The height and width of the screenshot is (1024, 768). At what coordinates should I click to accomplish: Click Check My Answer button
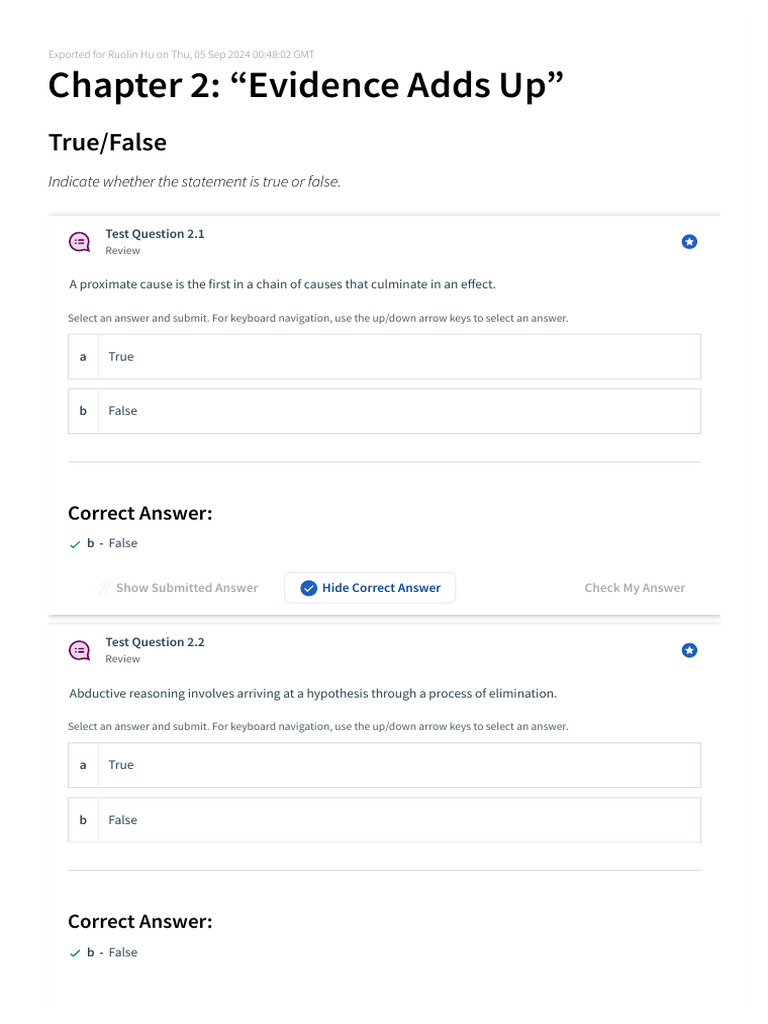pos(635,588)
